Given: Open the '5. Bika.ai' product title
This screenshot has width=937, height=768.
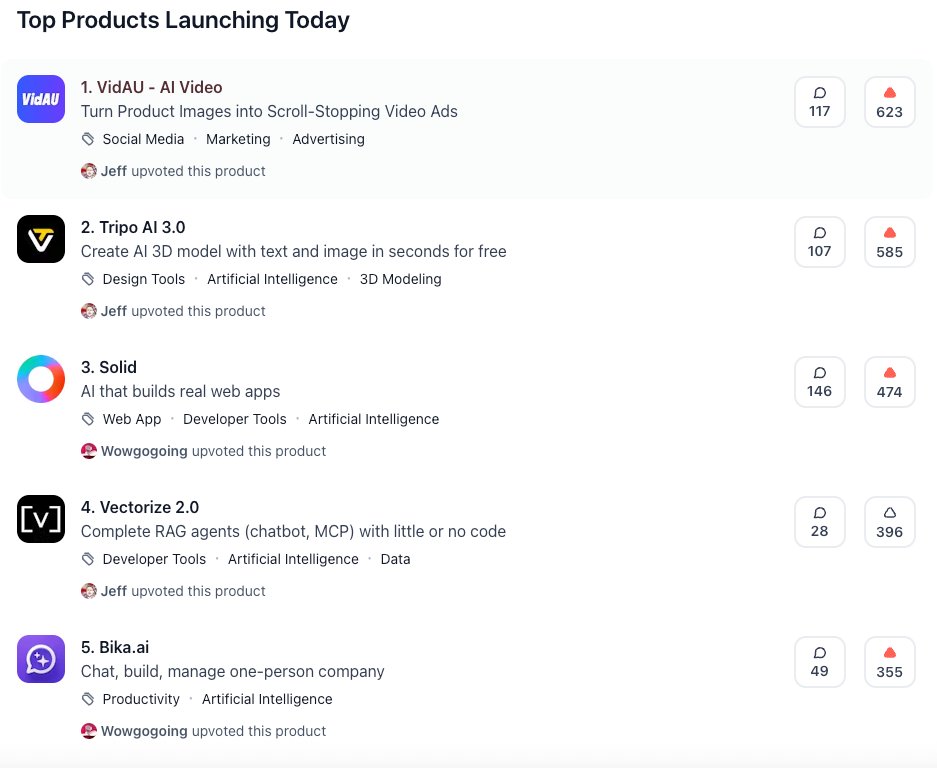Looking at the screenshot, I should (x=115, y=647).
